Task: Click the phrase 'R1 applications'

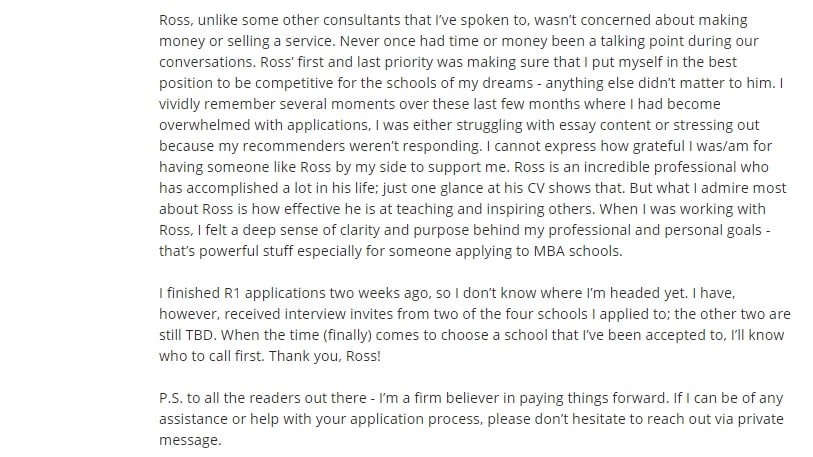Action: [275, 294]
